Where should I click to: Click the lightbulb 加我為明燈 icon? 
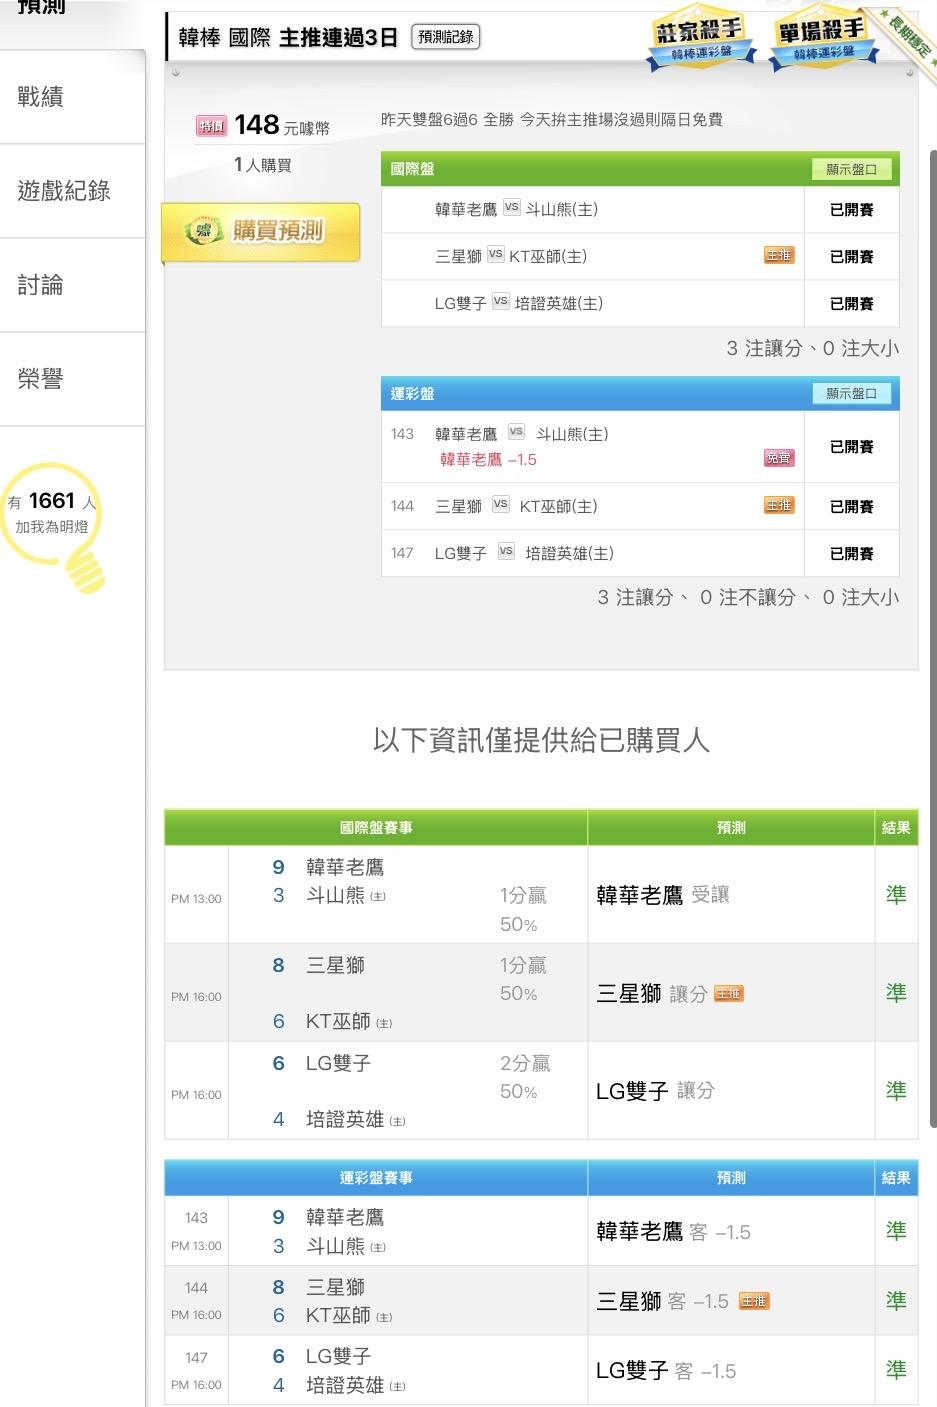pos(54,524)
